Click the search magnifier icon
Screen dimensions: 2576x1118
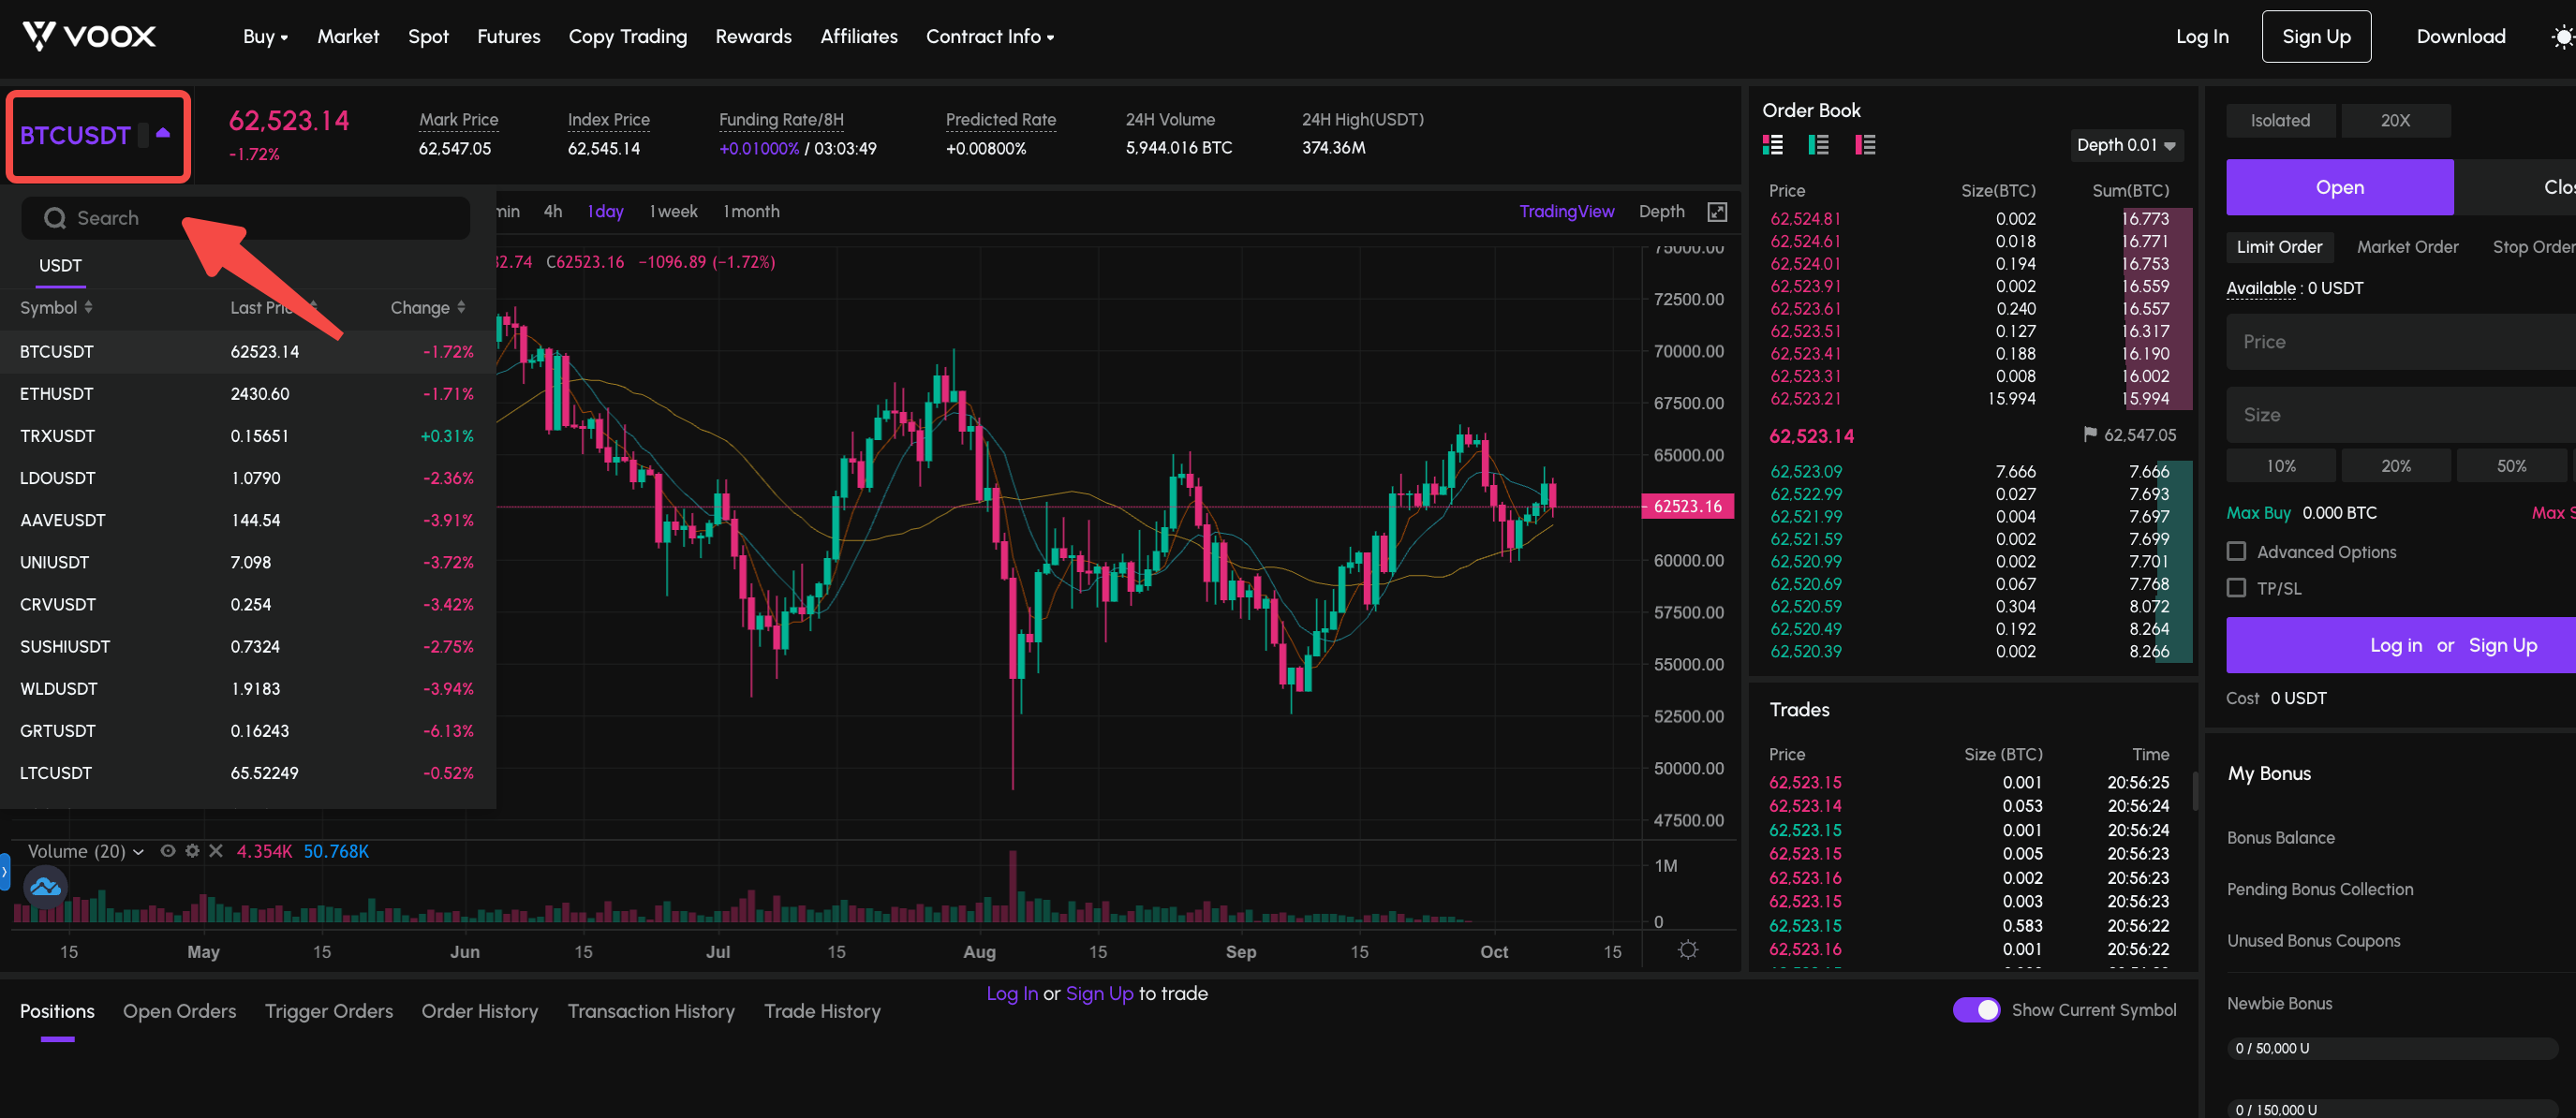click(x=55, y=218)
